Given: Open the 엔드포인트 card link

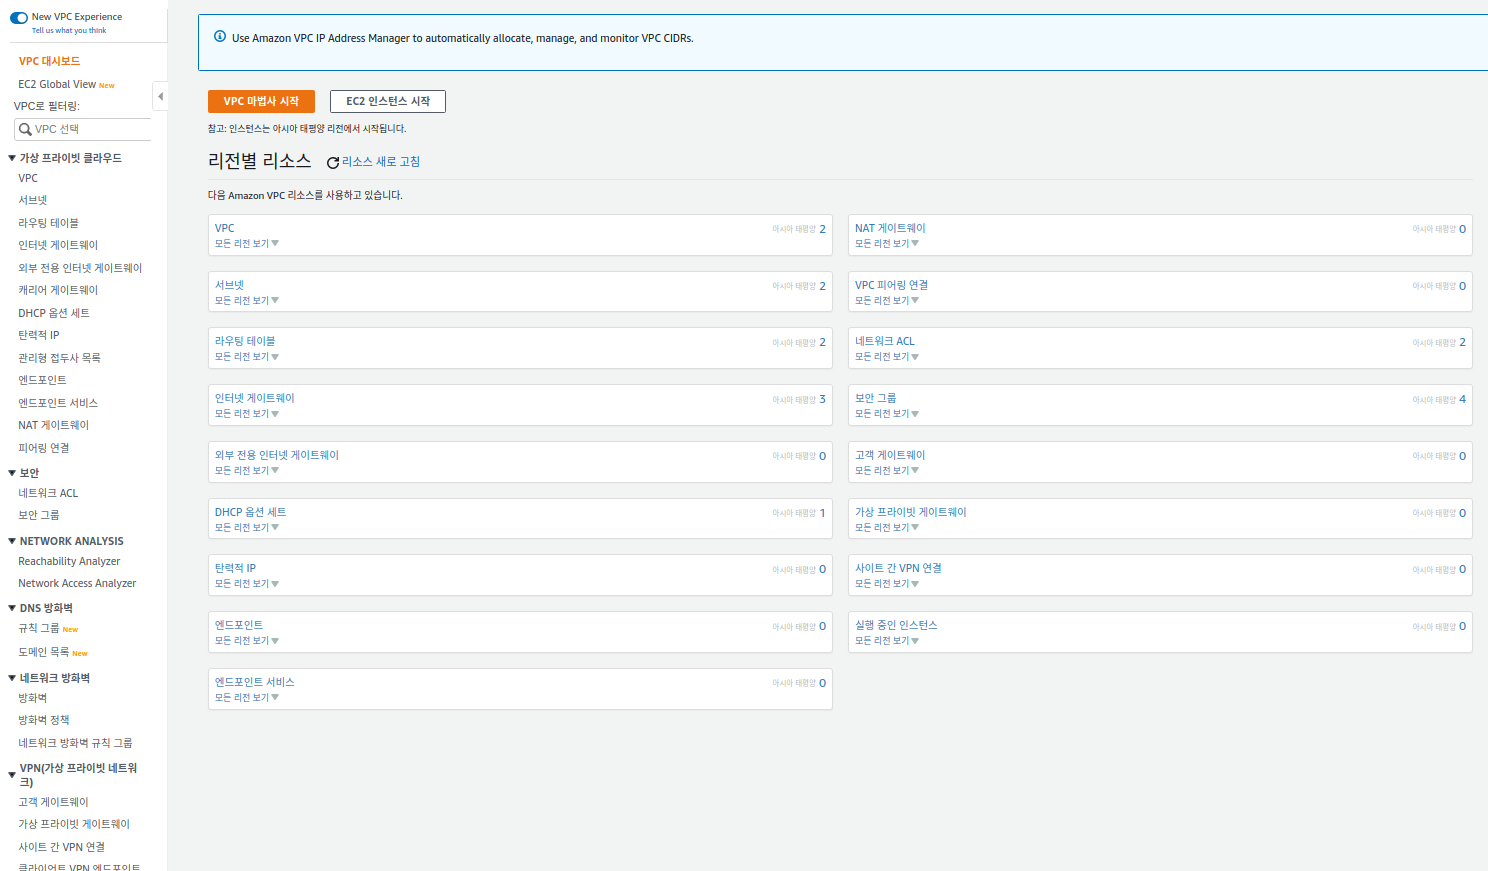Looking at the screenshot, I should click(x=239, y=625).
